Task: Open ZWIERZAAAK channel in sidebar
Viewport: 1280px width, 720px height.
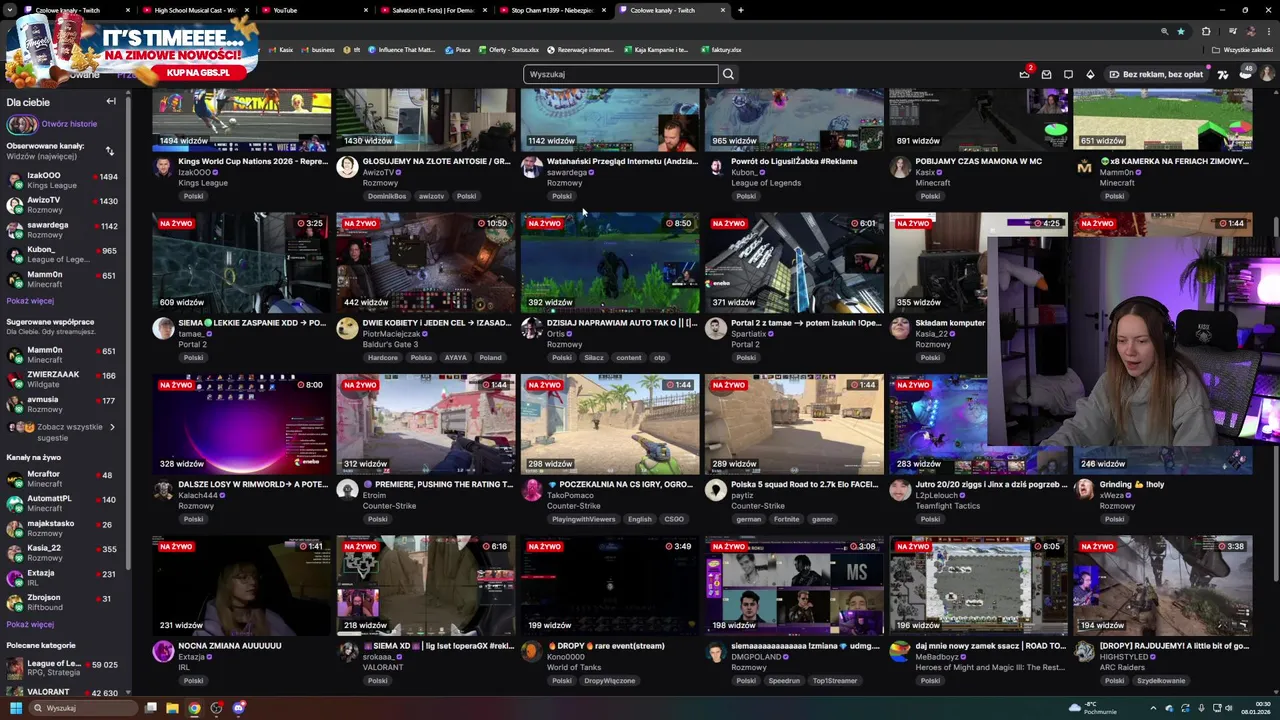Action: tap(62, 379)
